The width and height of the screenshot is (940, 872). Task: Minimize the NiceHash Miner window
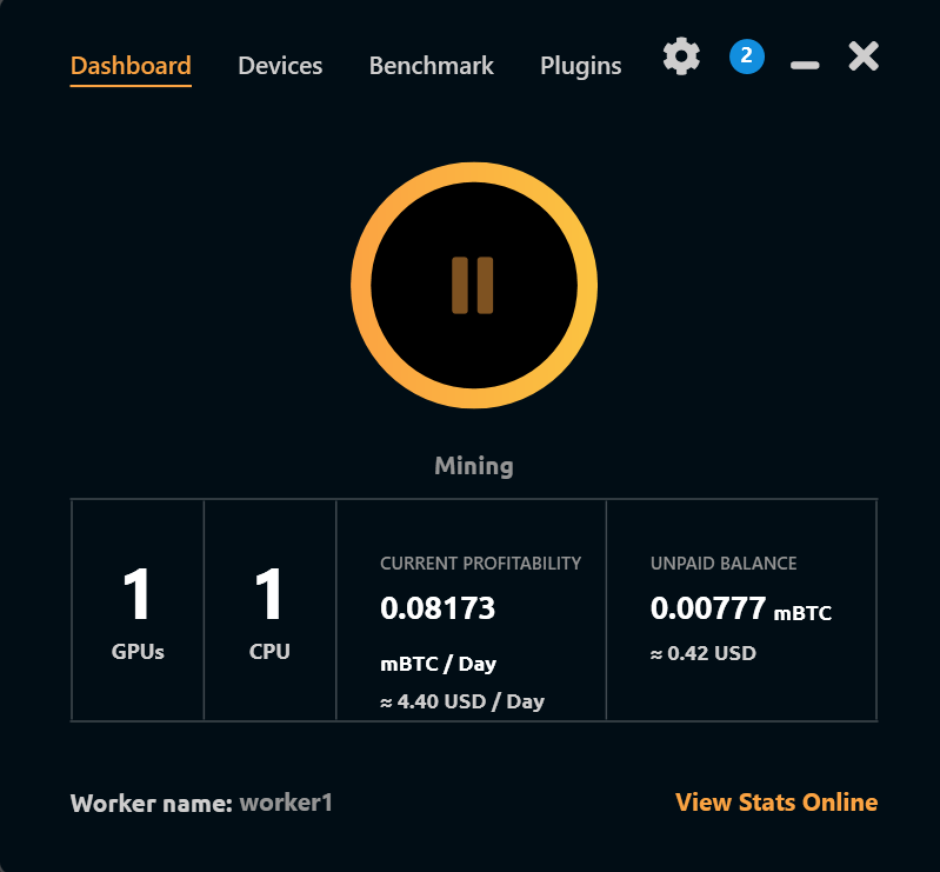point(804,60)
